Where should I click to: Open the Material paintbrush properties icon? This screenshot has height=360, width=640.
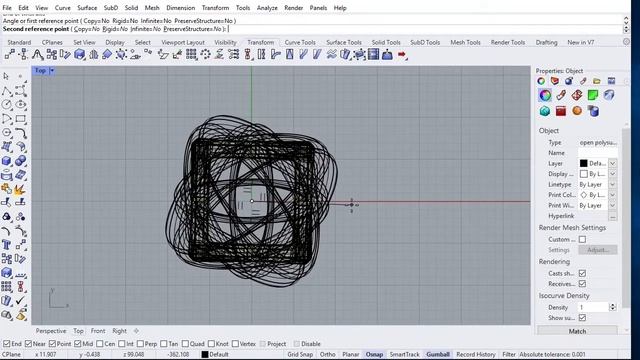pos(561,96)
